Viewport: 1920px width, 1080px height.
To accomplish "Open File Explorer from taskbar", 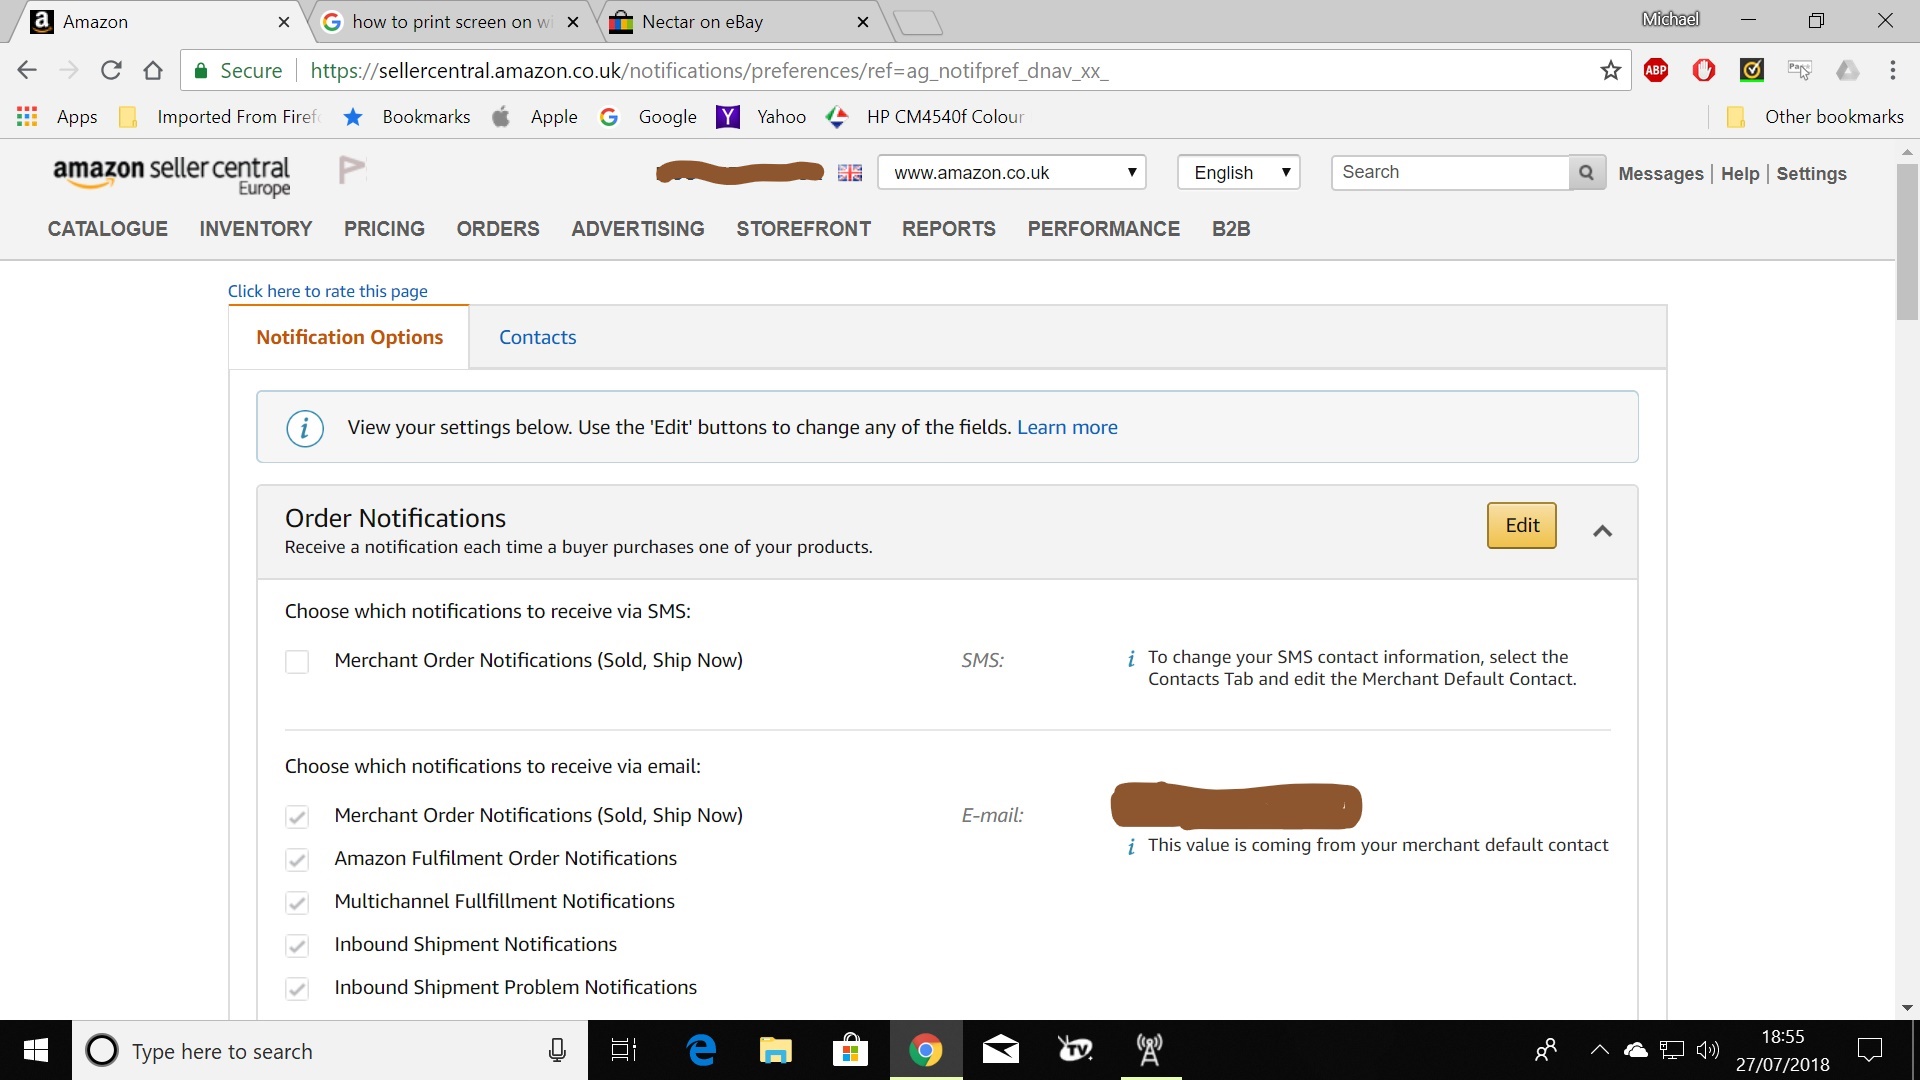I will pyautogui.click(x=775, y=1050).
